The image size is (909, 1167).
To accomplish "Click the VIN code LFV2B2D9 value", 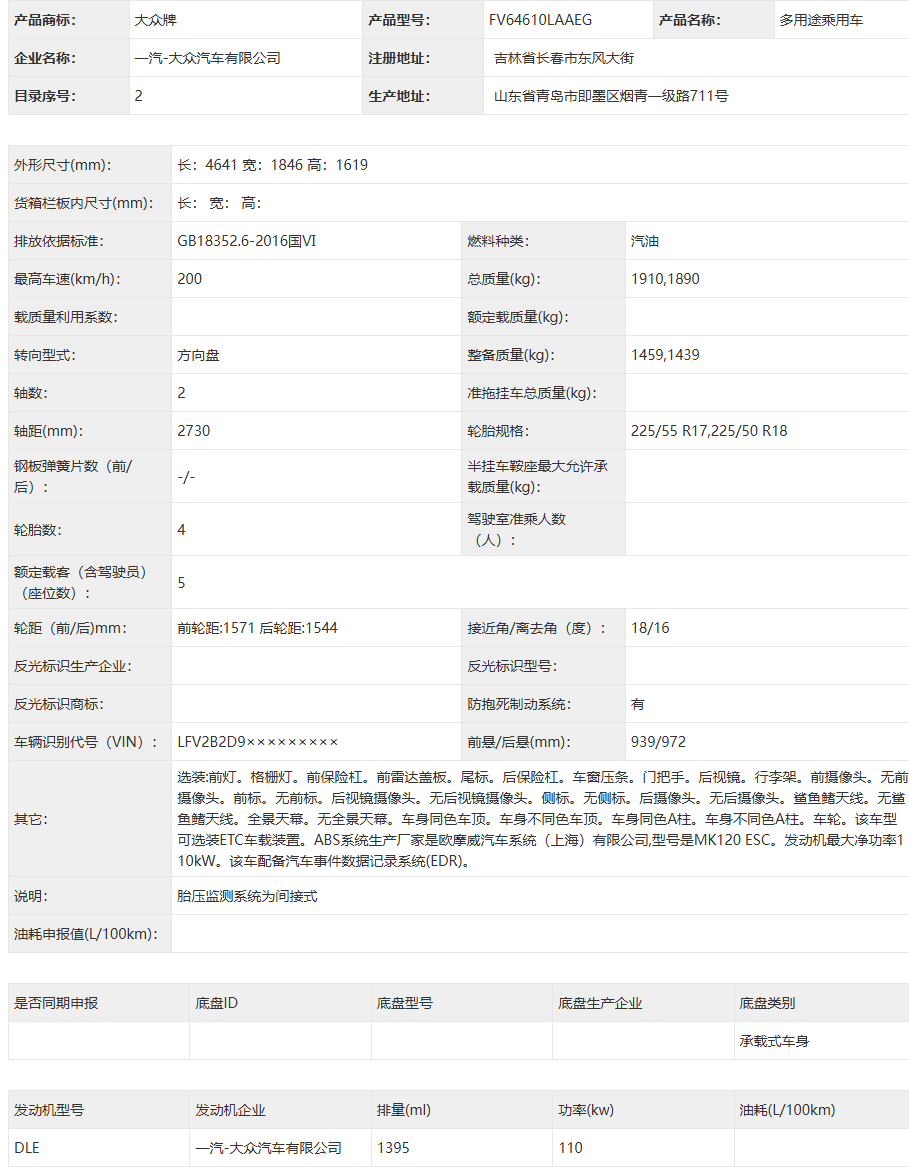I will click(x=258, y=742).
